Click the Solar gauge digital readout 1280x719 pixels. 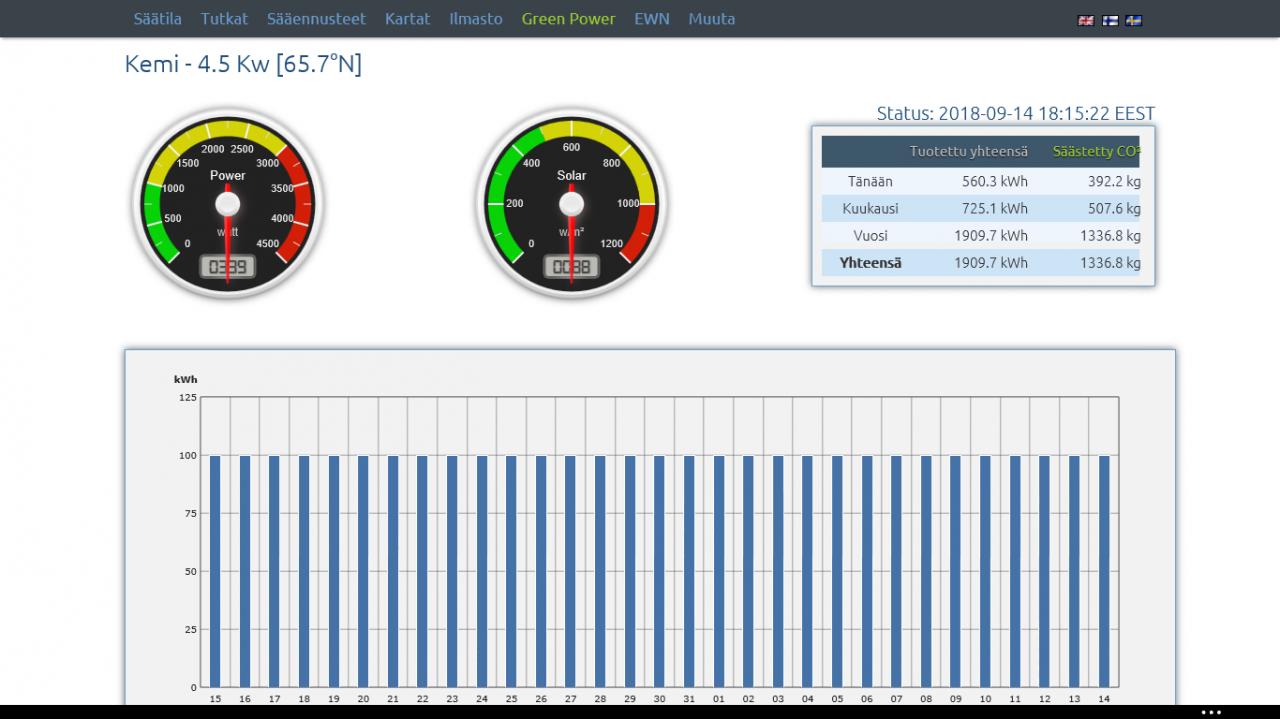(x=571, y=267)
